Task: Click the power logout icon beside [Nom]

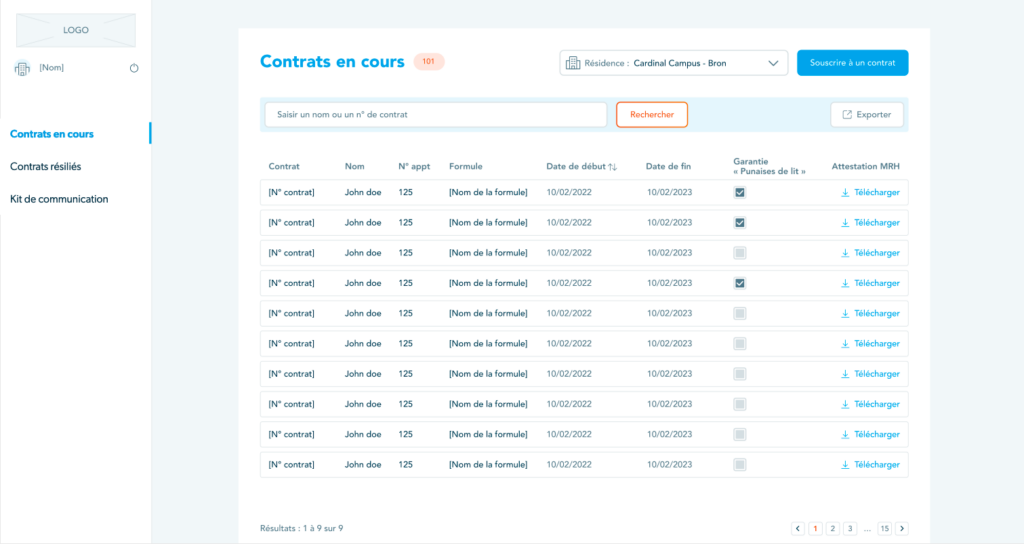Action: 134,68
